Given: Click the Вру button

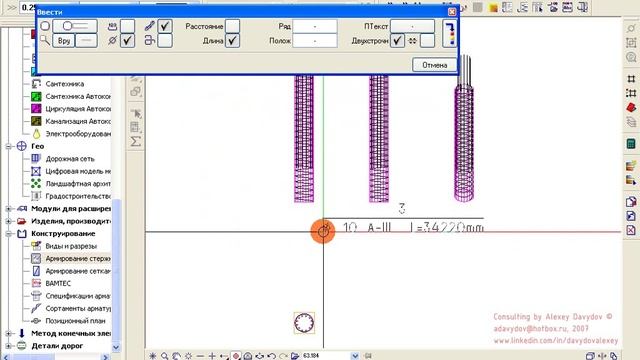Looking at the screenshot, I should (64, 40).
